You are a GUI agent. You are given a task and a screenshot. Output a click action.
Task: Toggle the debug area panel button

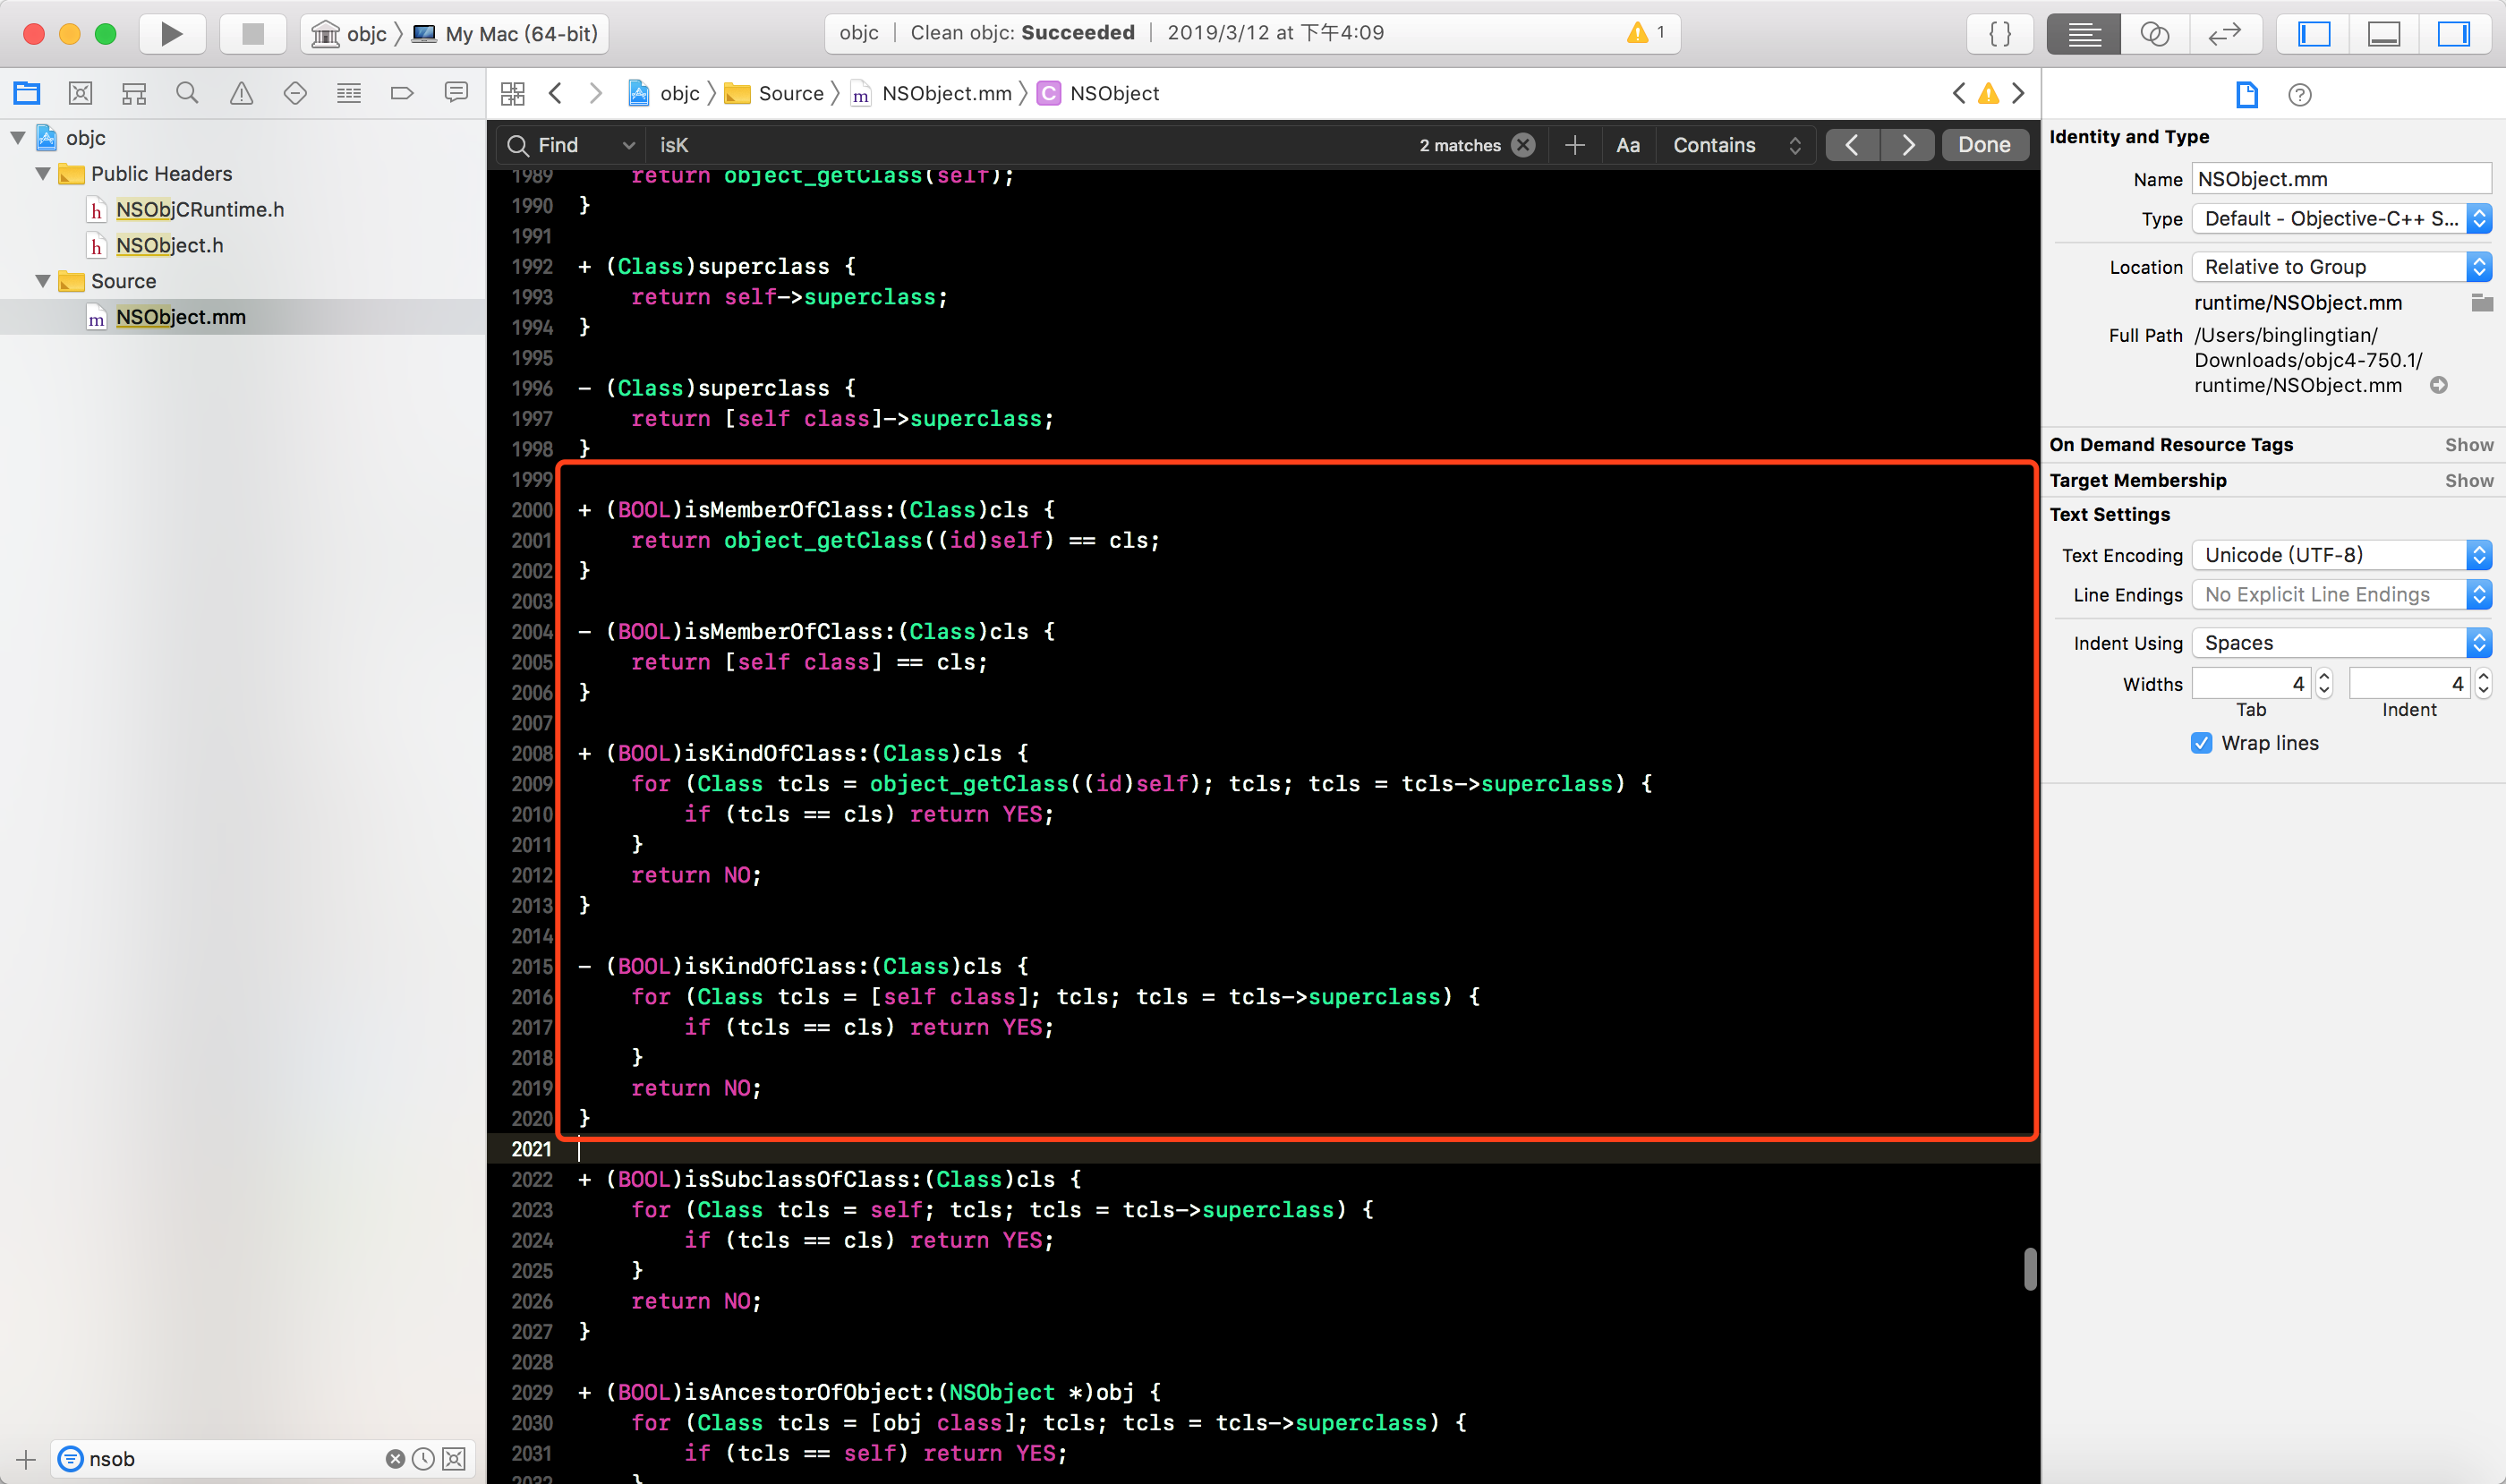(2384, 34)
